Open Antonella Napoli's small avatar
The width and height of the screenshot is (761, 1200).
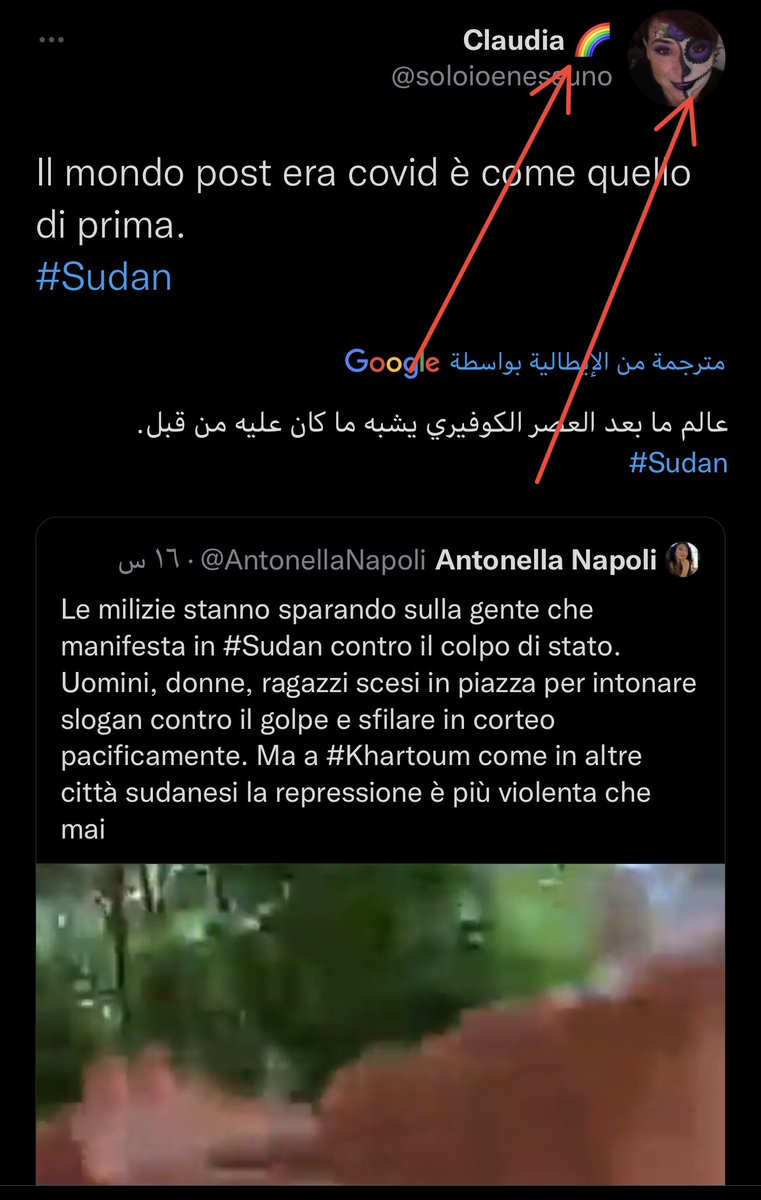point(681,562)
